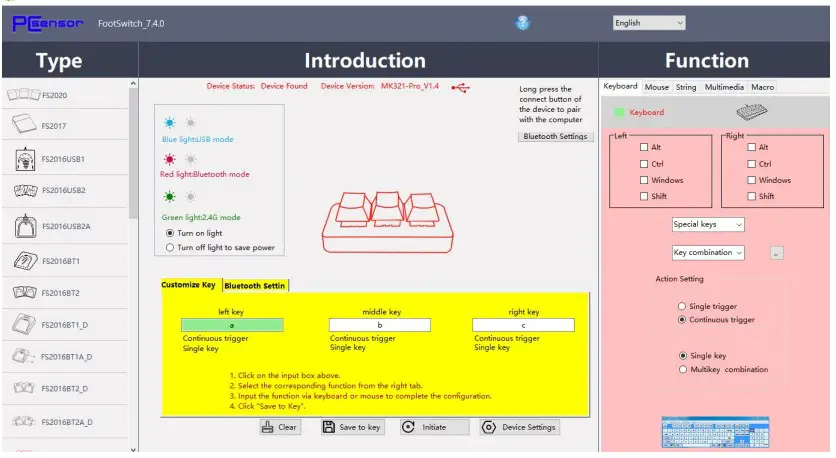Click the Device Status: Device Found text
The image size is (836, 458).
tap(257, 86)
